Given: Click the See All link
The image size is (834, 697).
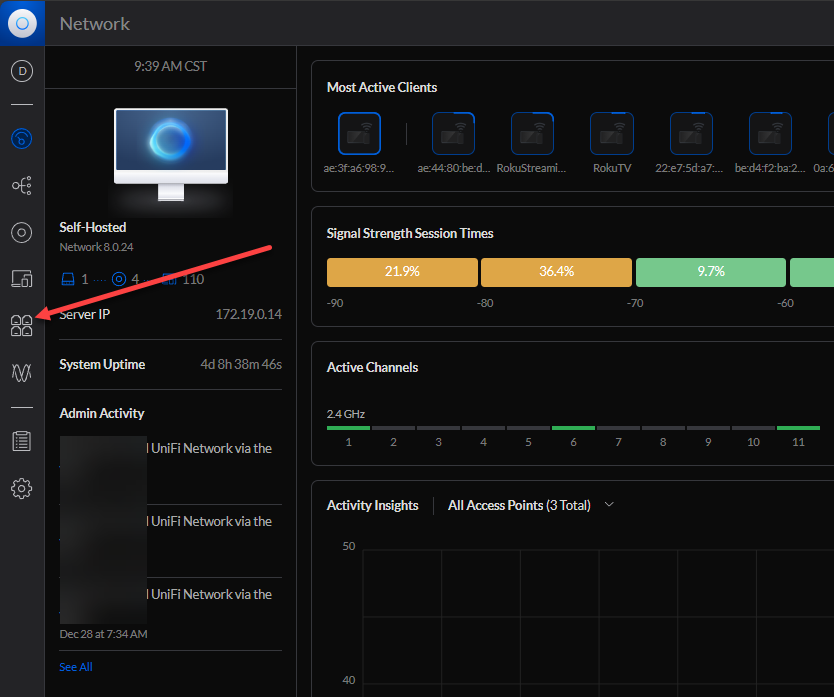Looking at the screenshot, I should pyautogui.click(x=76, y=667).
